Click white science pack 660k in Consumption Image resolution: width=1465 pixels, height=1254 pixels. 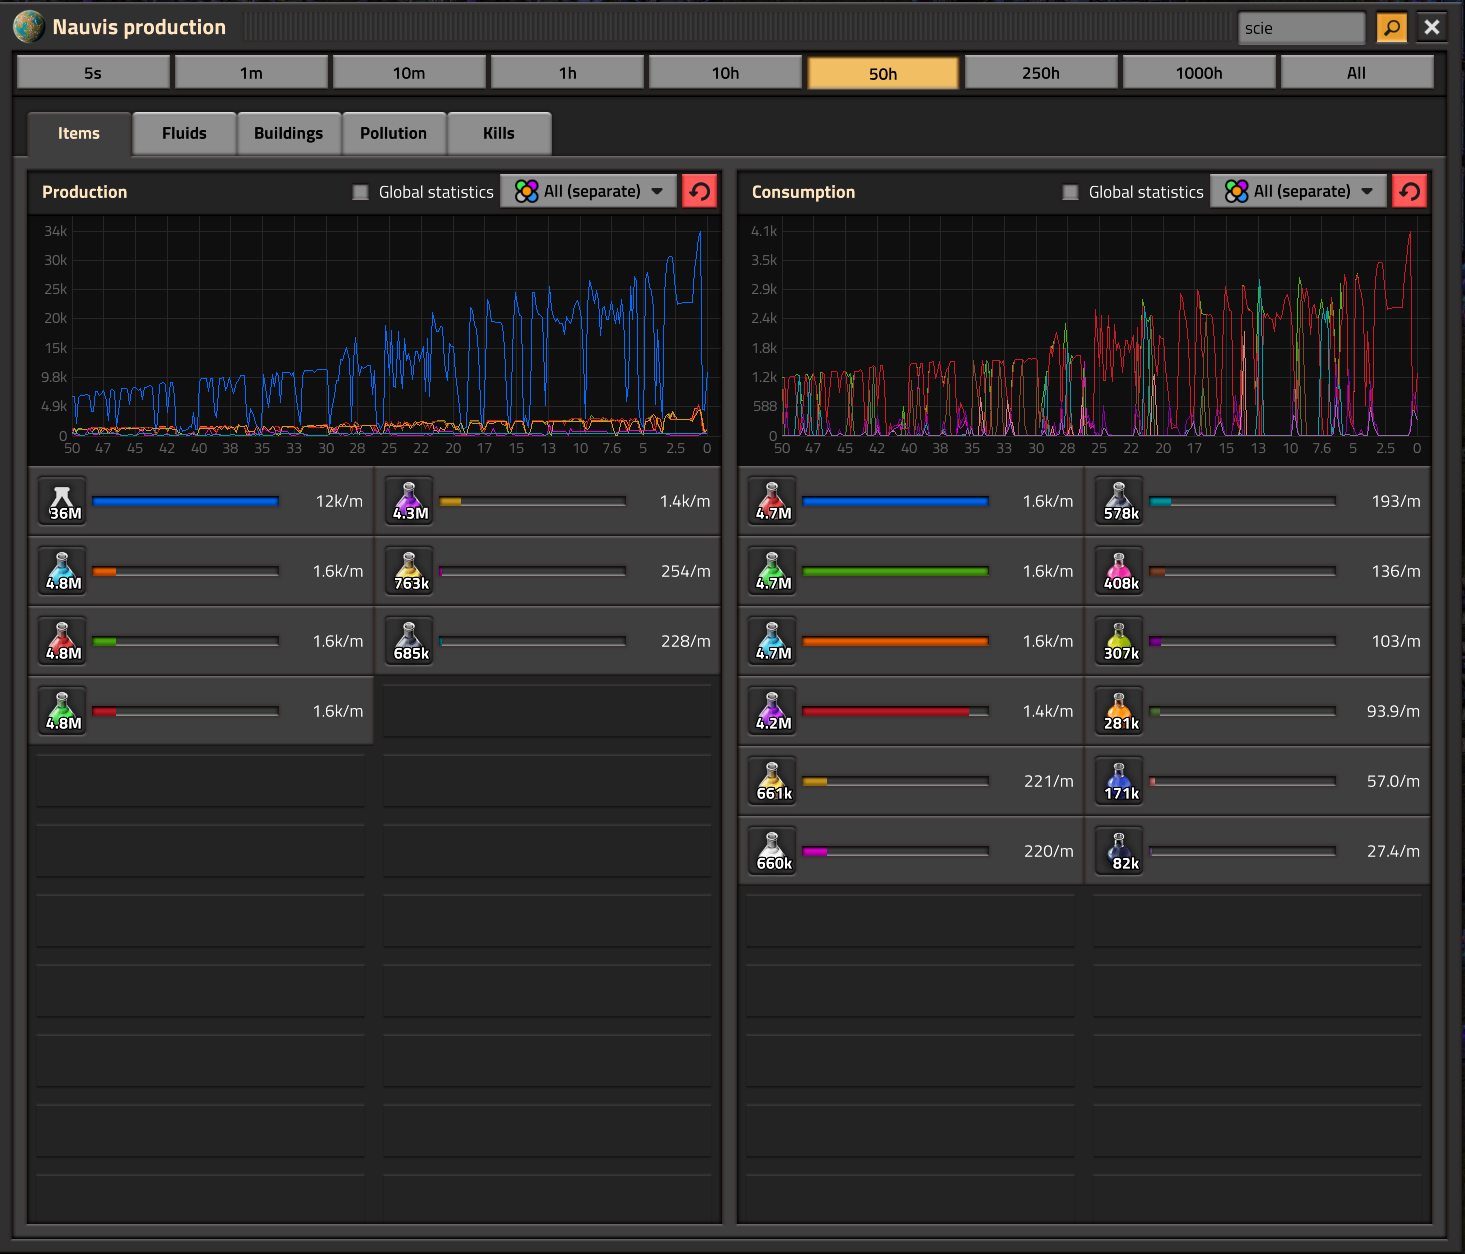(x=772, y=850)
